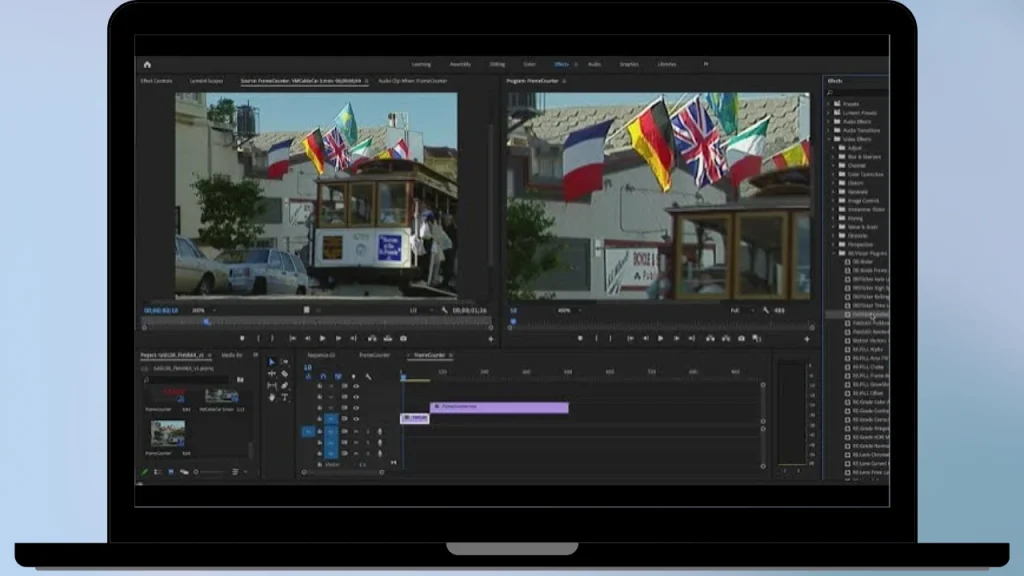Image resolution: width=1024 pixels, height=576 pixels.
Task: Open the Lumetri Scopes panel tab
Action: [206, 81]
